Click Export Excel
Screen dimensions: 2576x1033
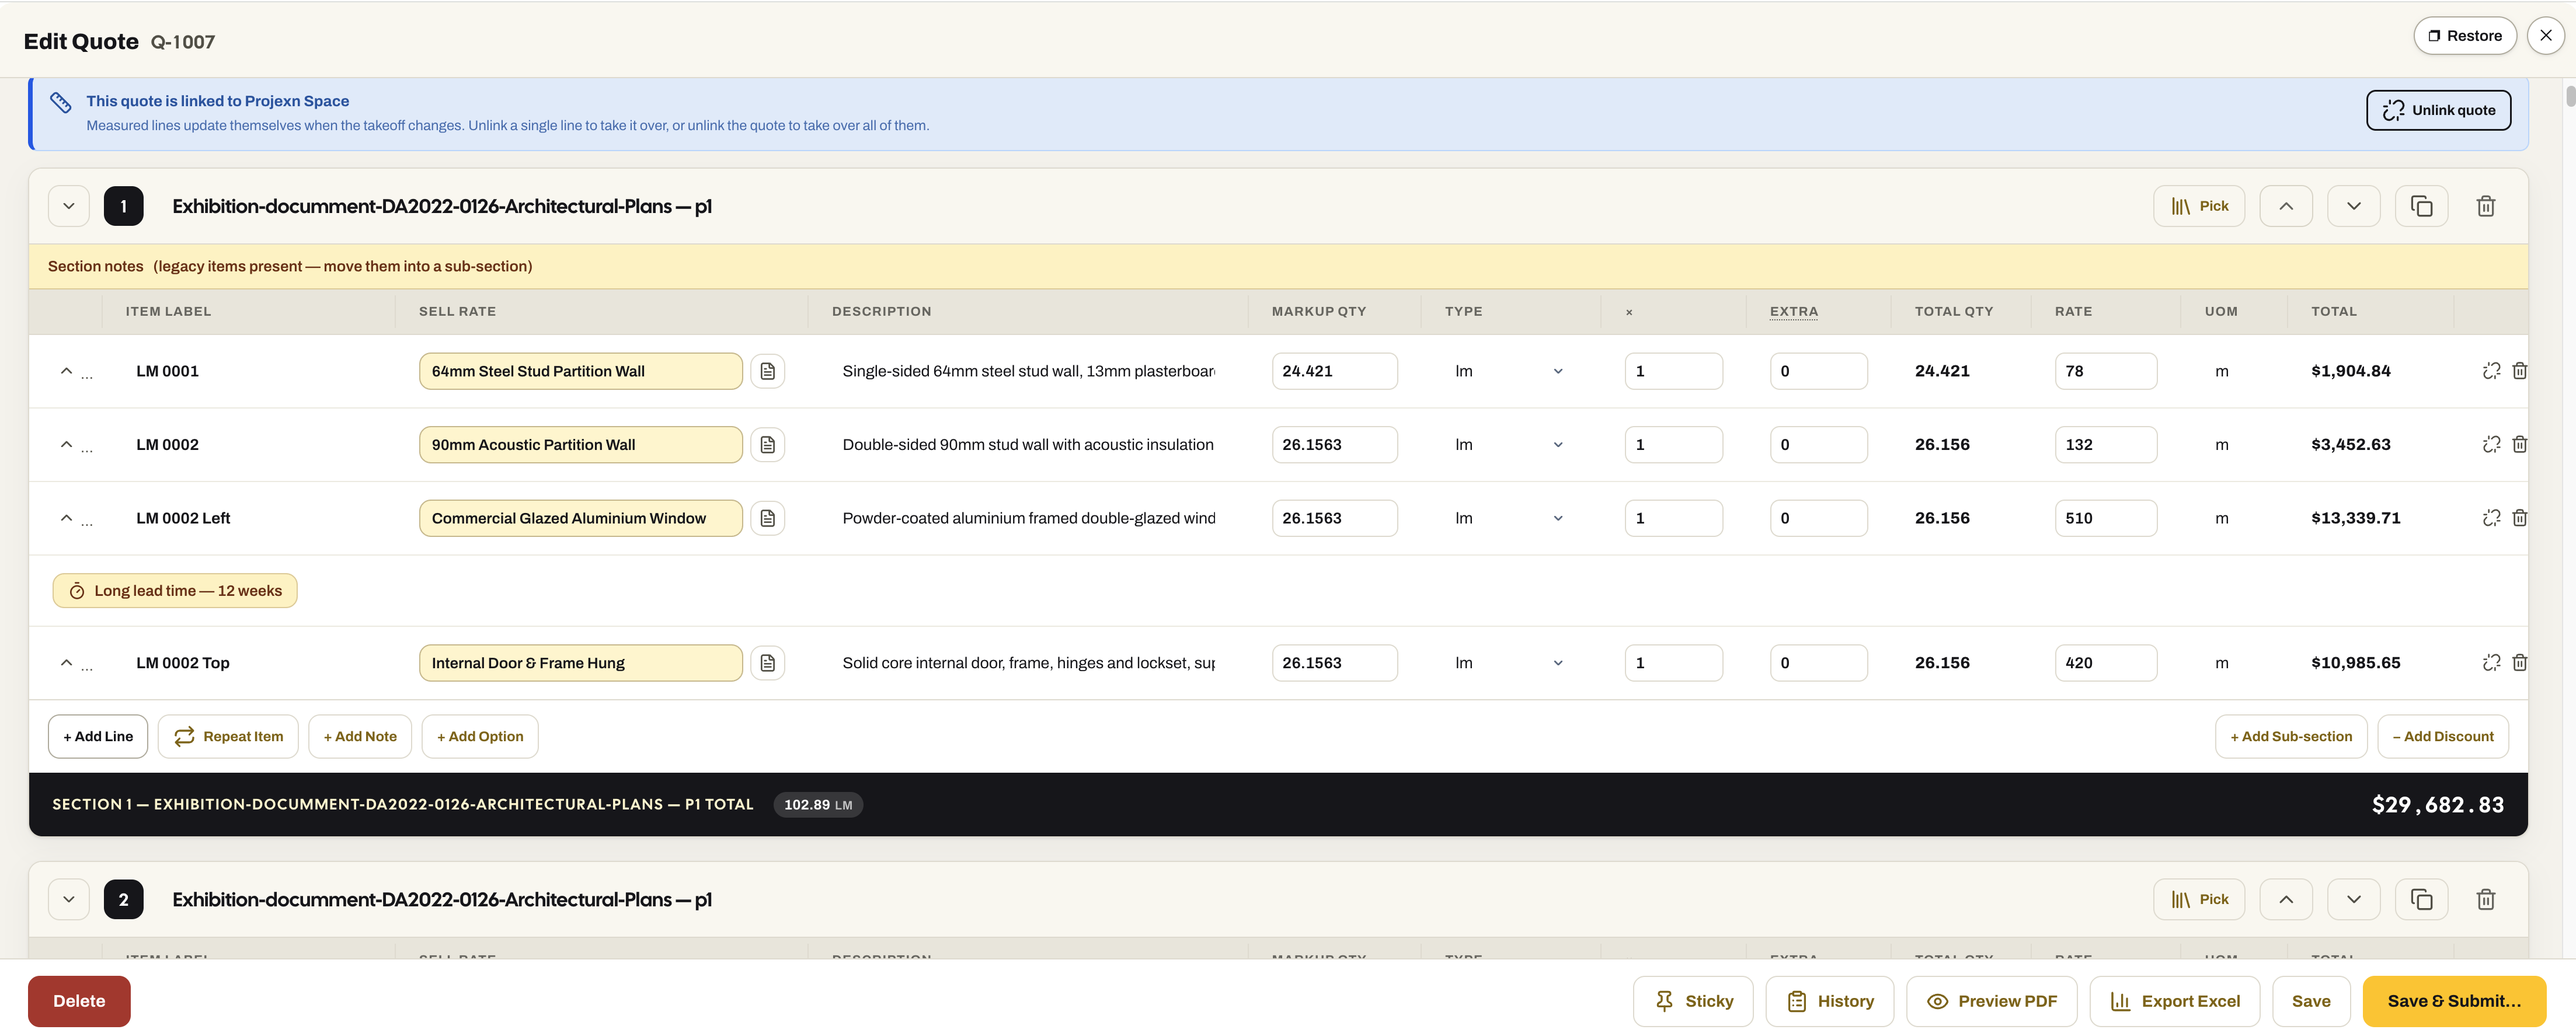click(x=2174, y=1001)
